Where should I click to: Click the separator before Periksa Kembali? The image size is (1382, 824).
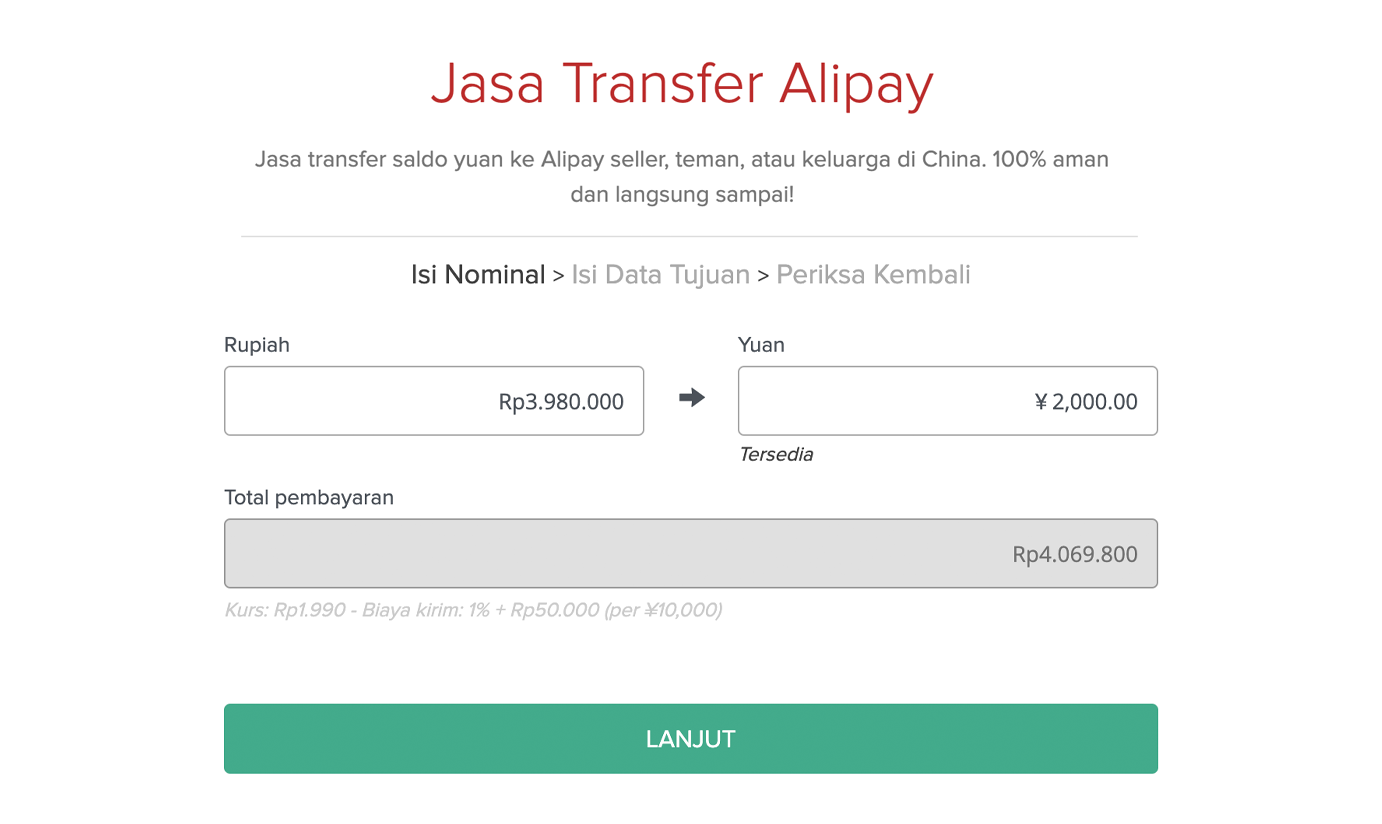coord(763,276)
